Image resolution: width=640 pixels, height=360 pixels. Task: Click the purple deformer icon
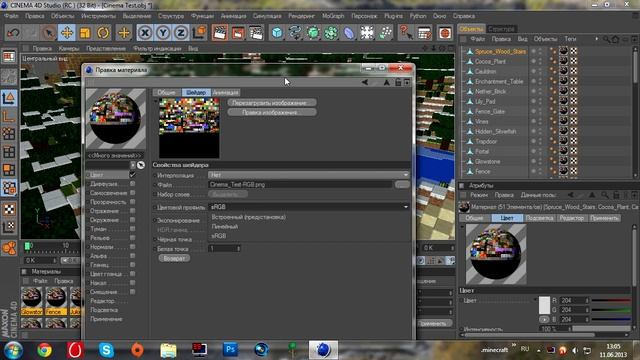pos(349,33)
